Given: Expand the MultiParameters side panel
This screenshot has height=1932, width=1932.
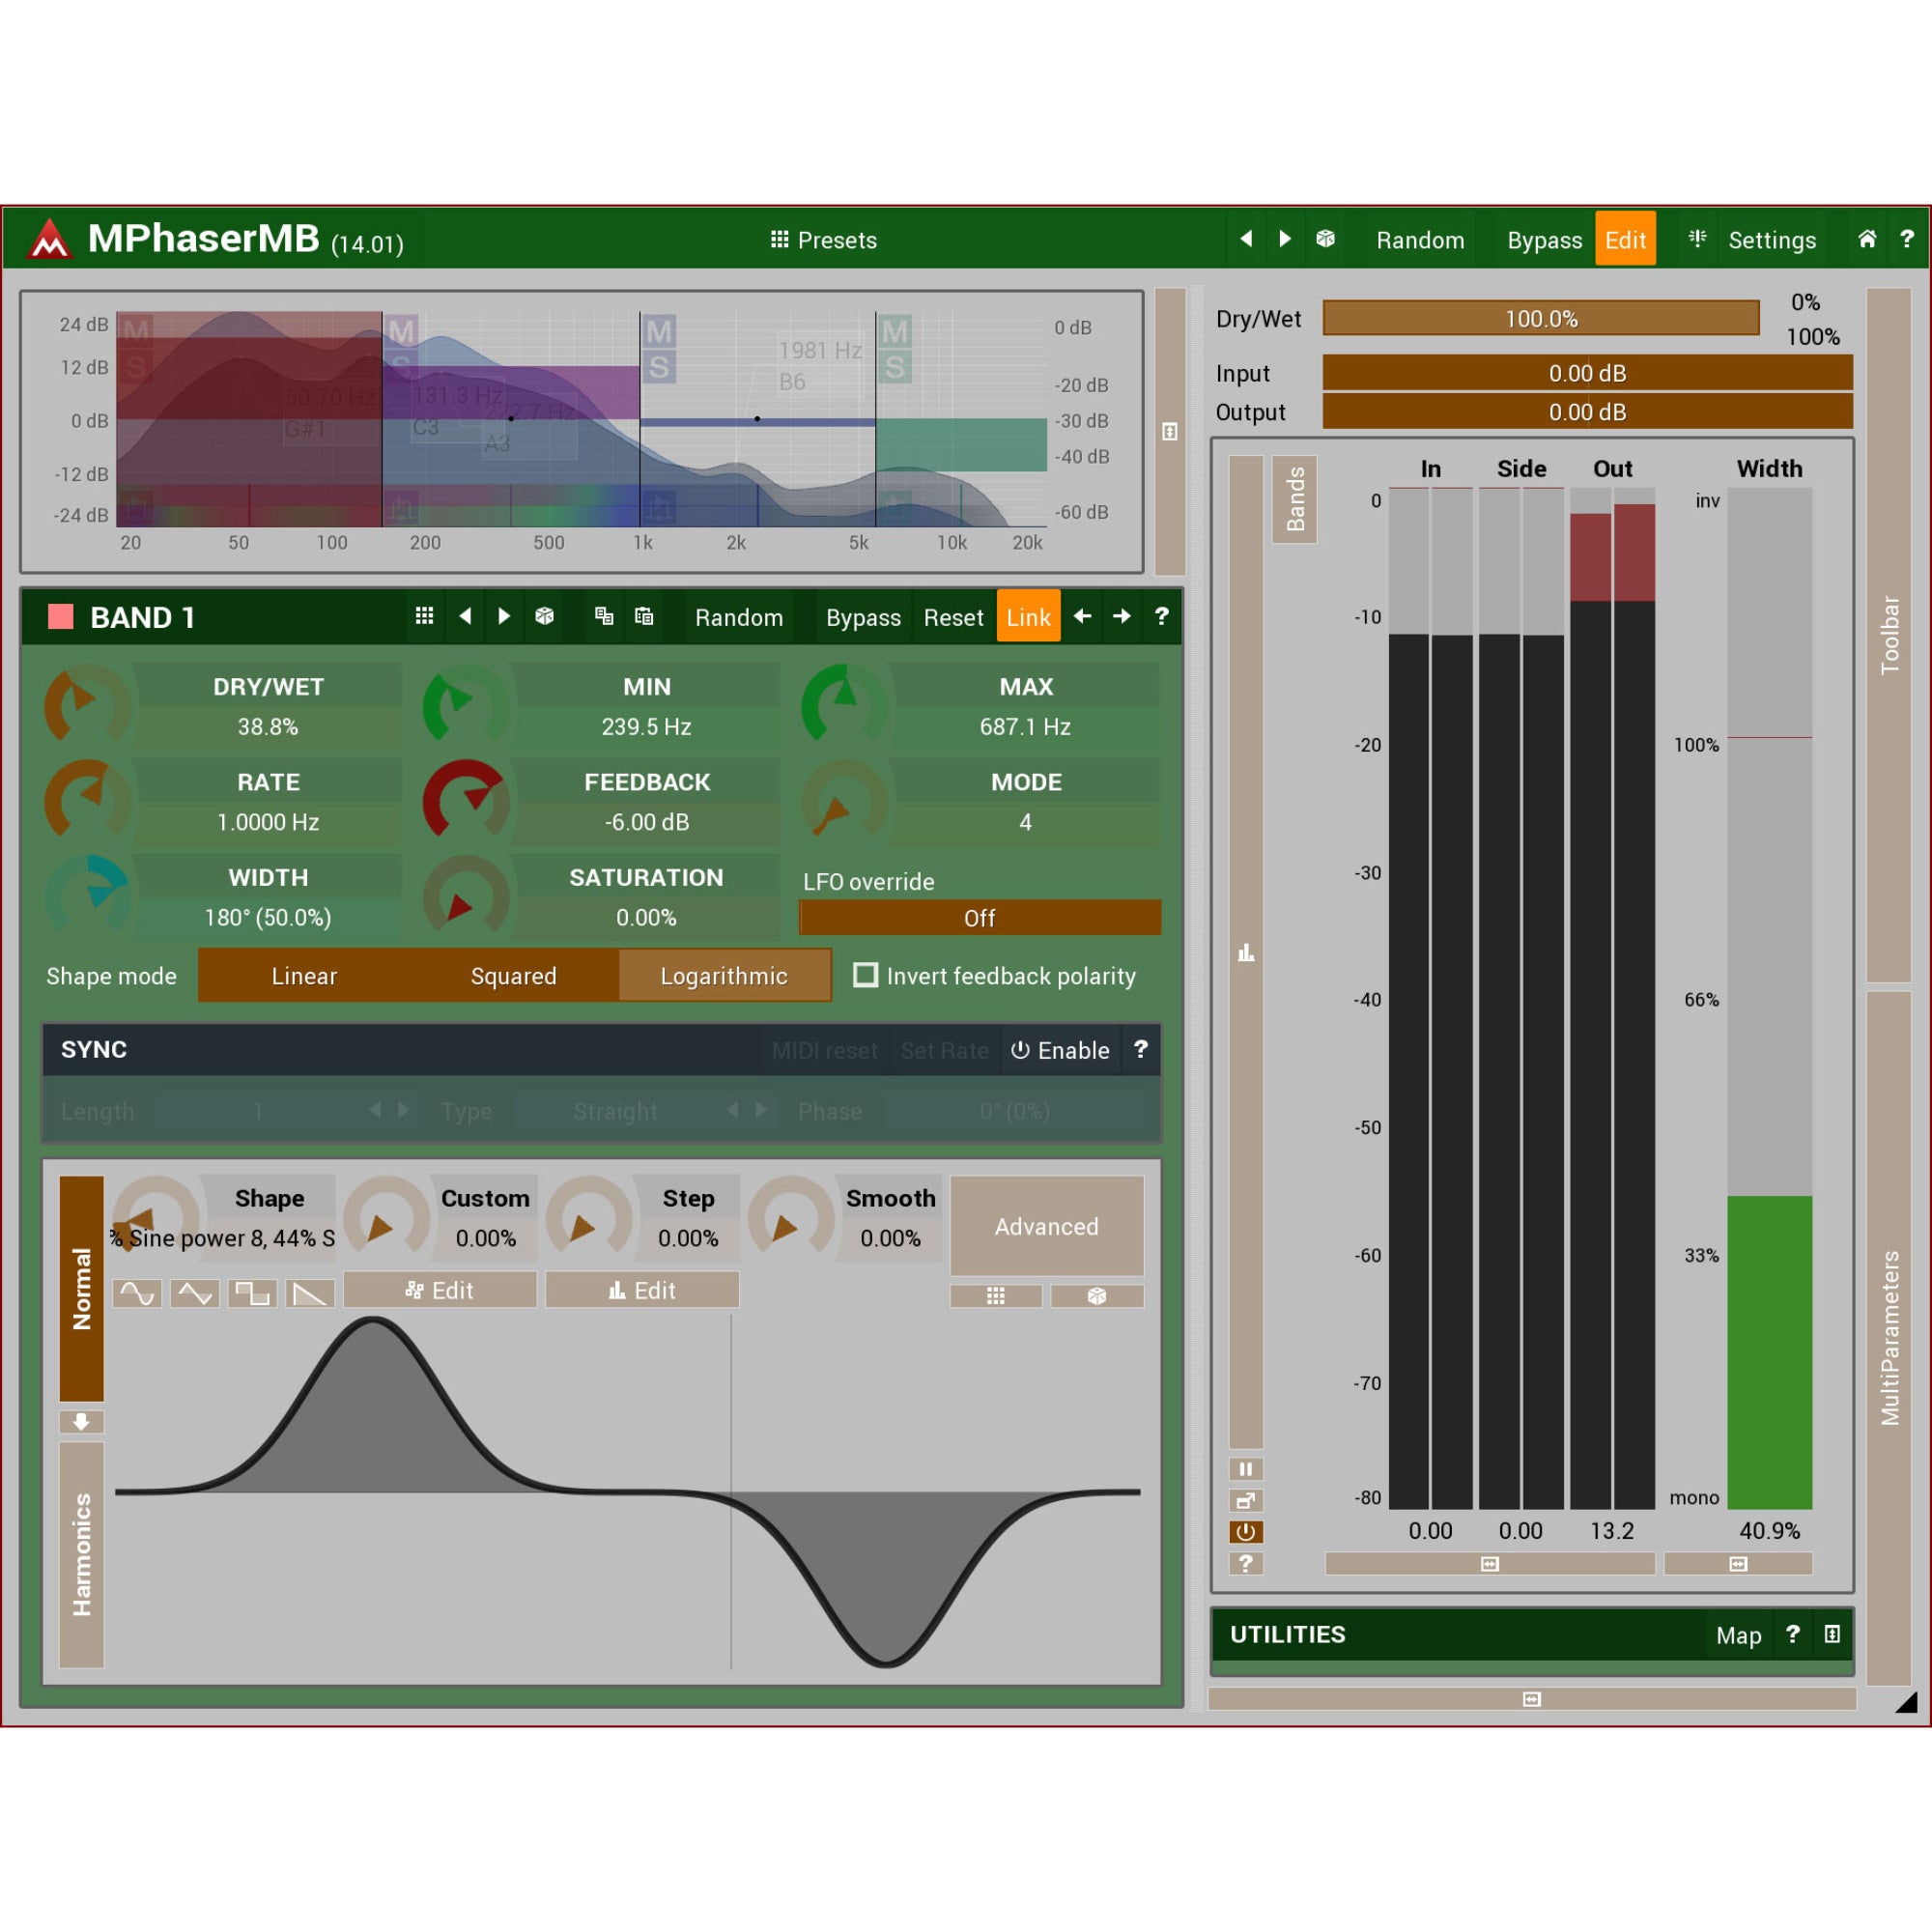Looking at the screenshot, I should coord(1889,1337).
